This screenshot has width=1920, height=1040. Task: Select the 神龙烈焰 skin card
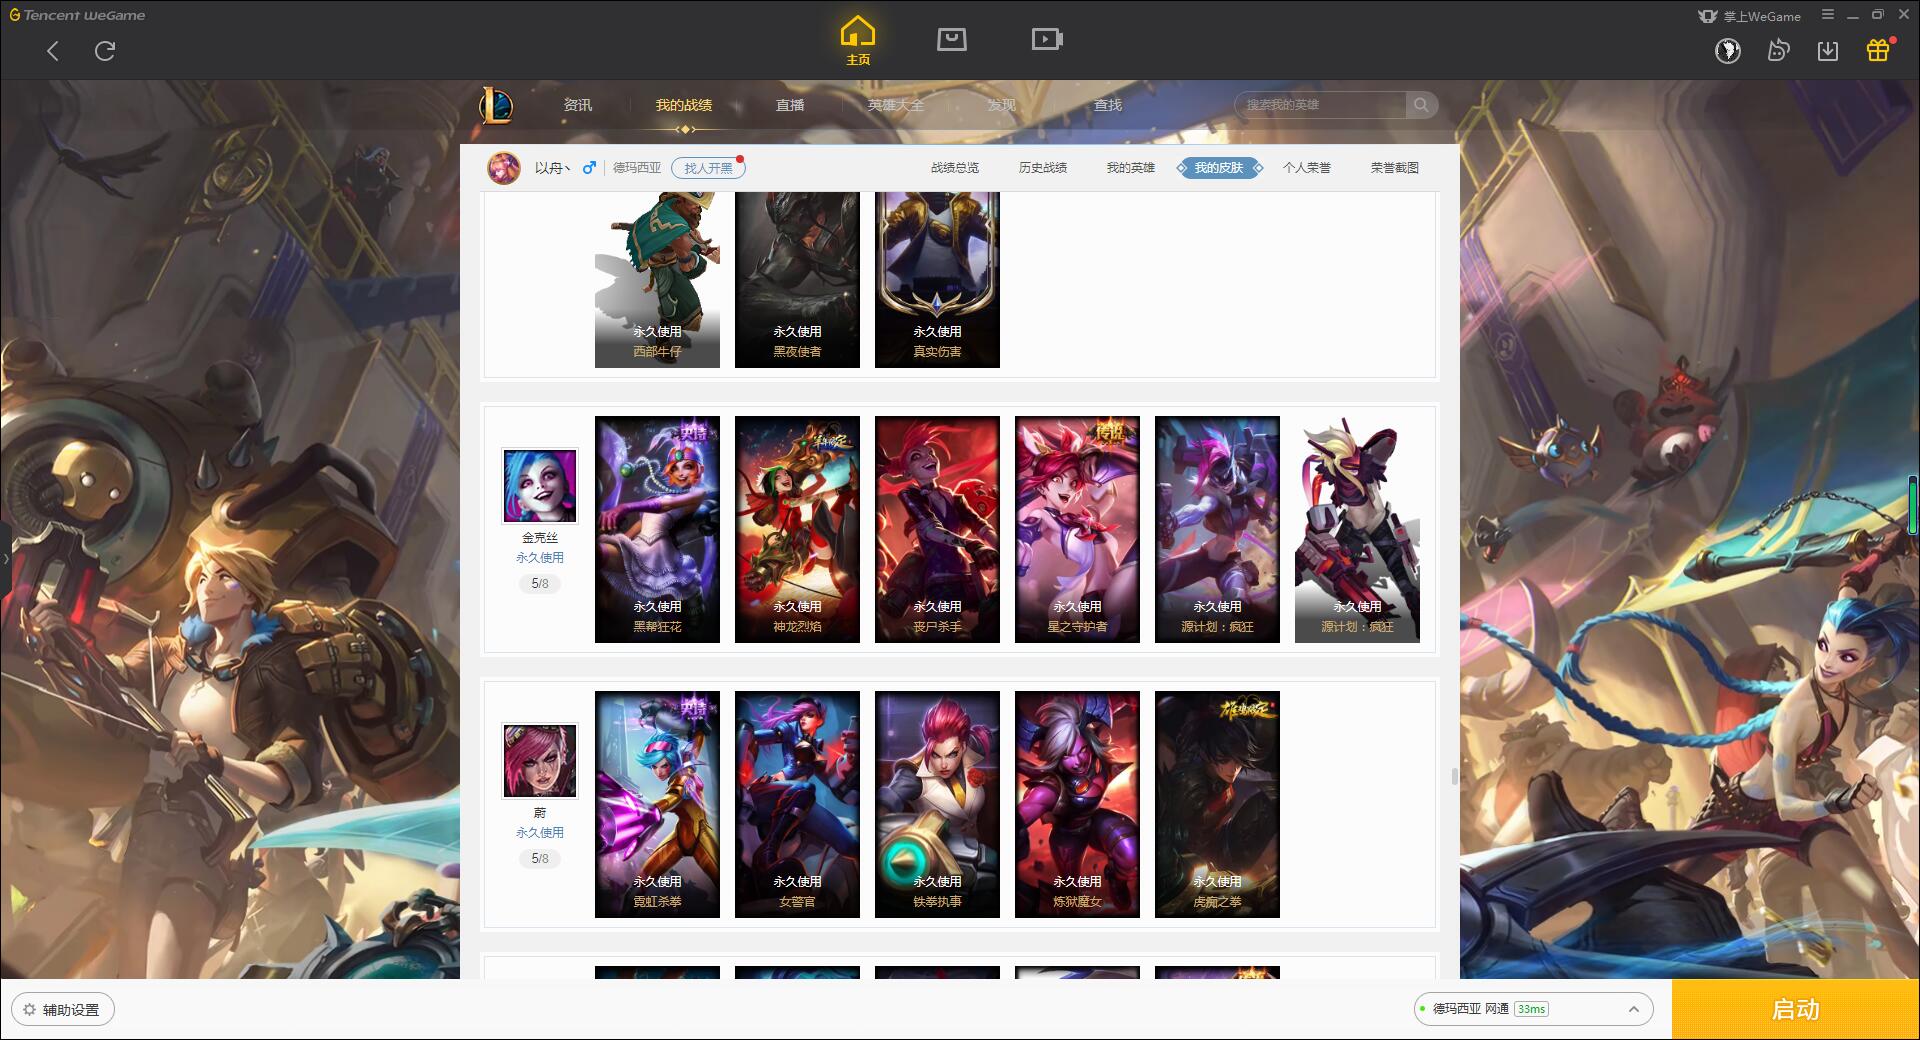797,529
